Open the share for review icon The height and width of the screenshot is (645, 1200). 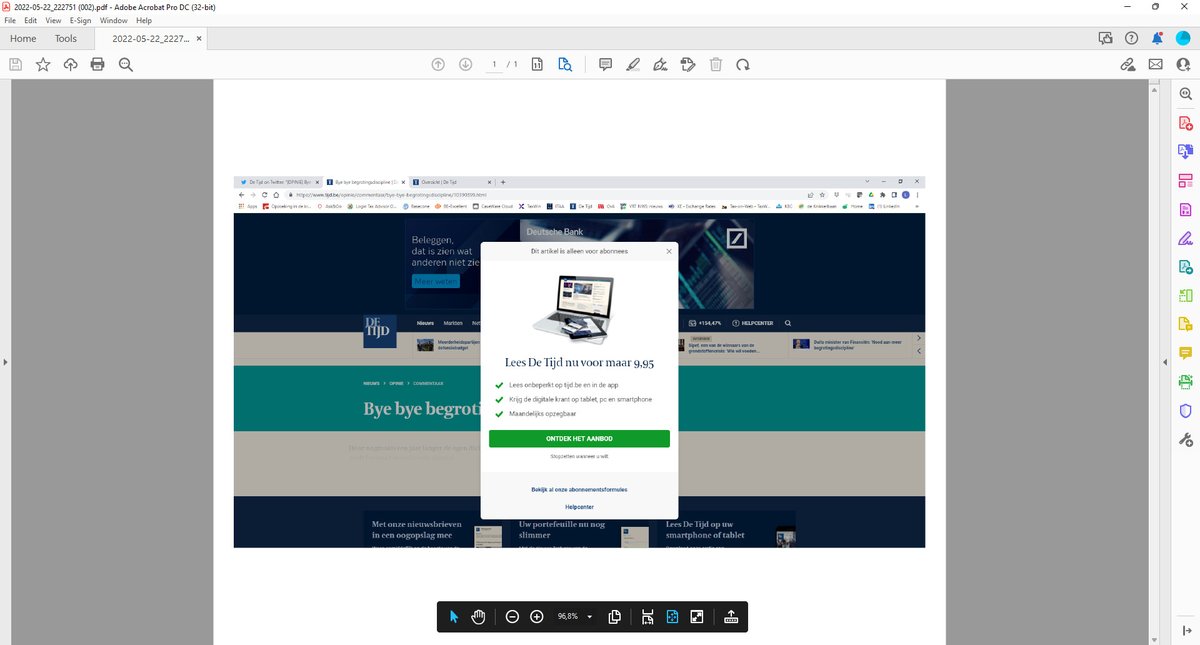[1105, 38]
